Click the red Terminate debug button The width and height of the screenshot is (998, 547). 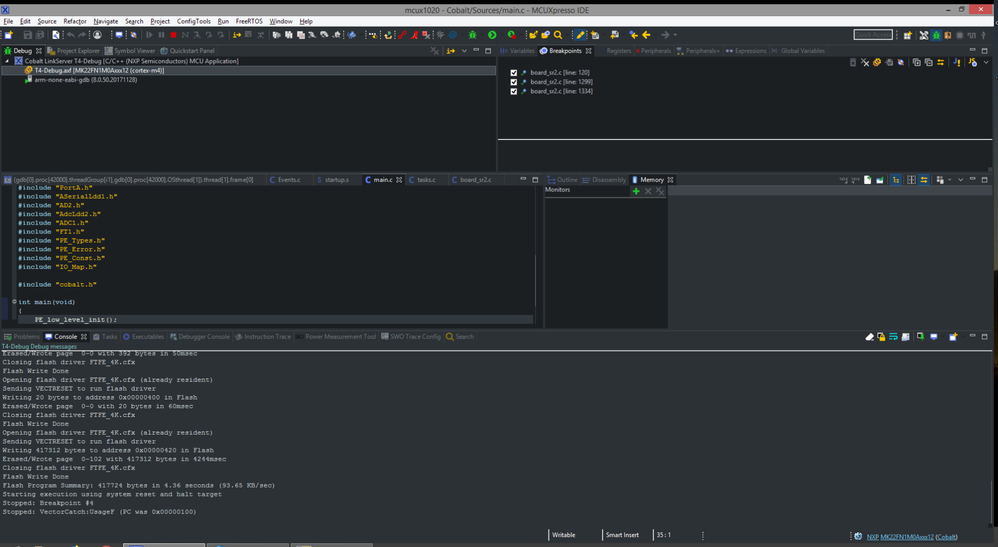[173, 35]
